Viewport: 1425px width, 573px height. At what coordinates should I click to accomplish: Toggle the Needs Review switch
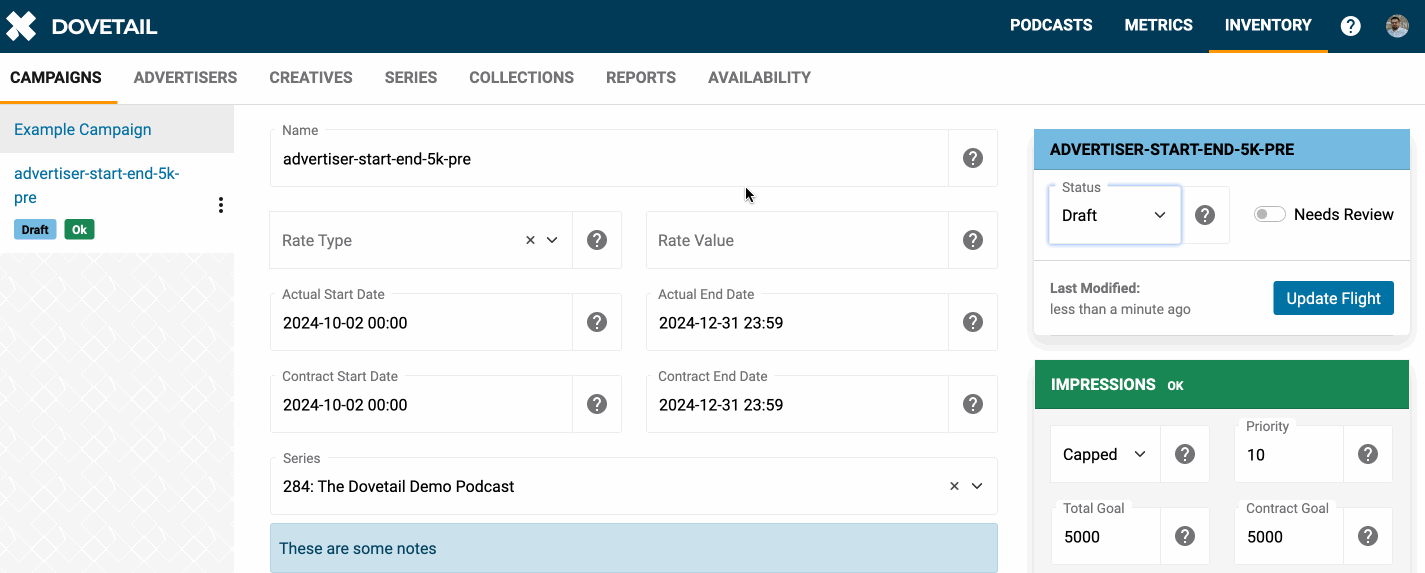click(x=1270, y=215)
